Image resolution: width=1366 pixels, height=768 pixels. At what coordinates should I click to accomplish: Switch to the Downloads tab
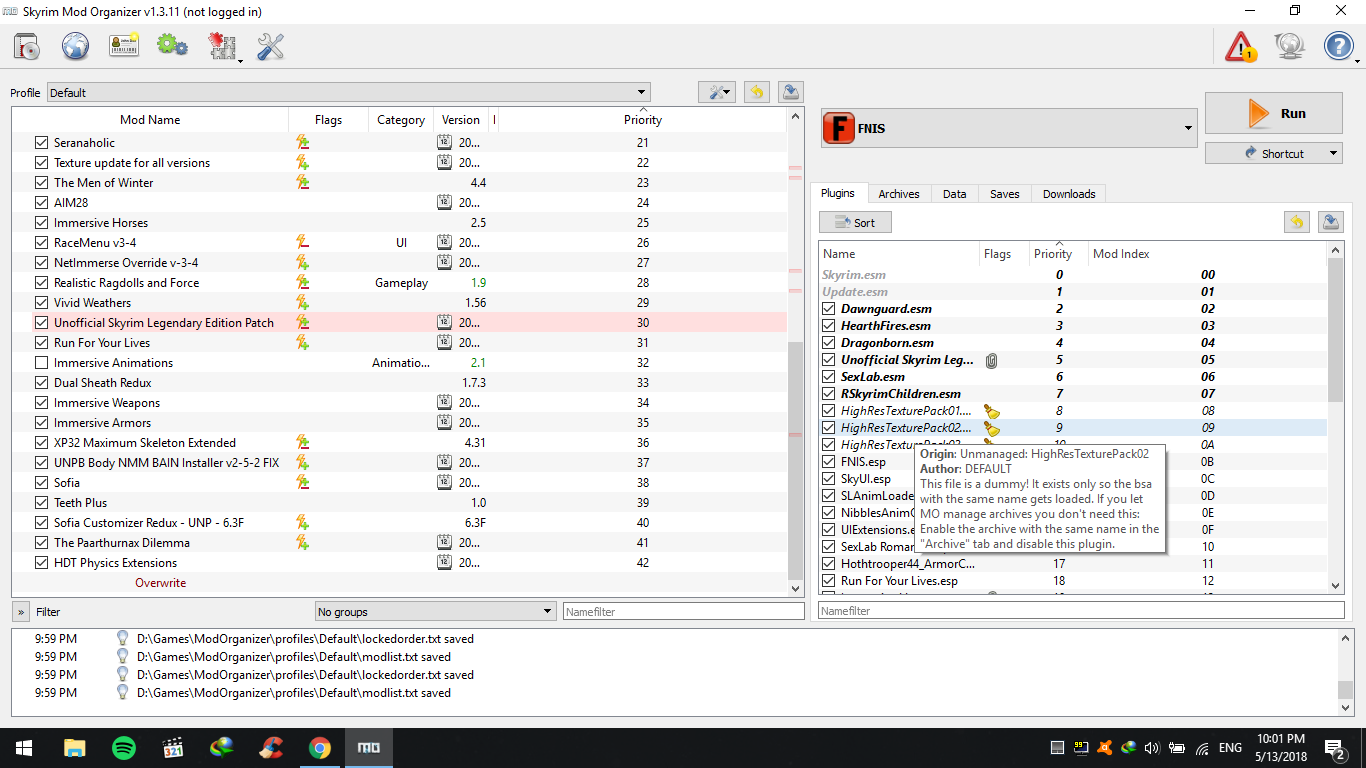point(1069,194)
